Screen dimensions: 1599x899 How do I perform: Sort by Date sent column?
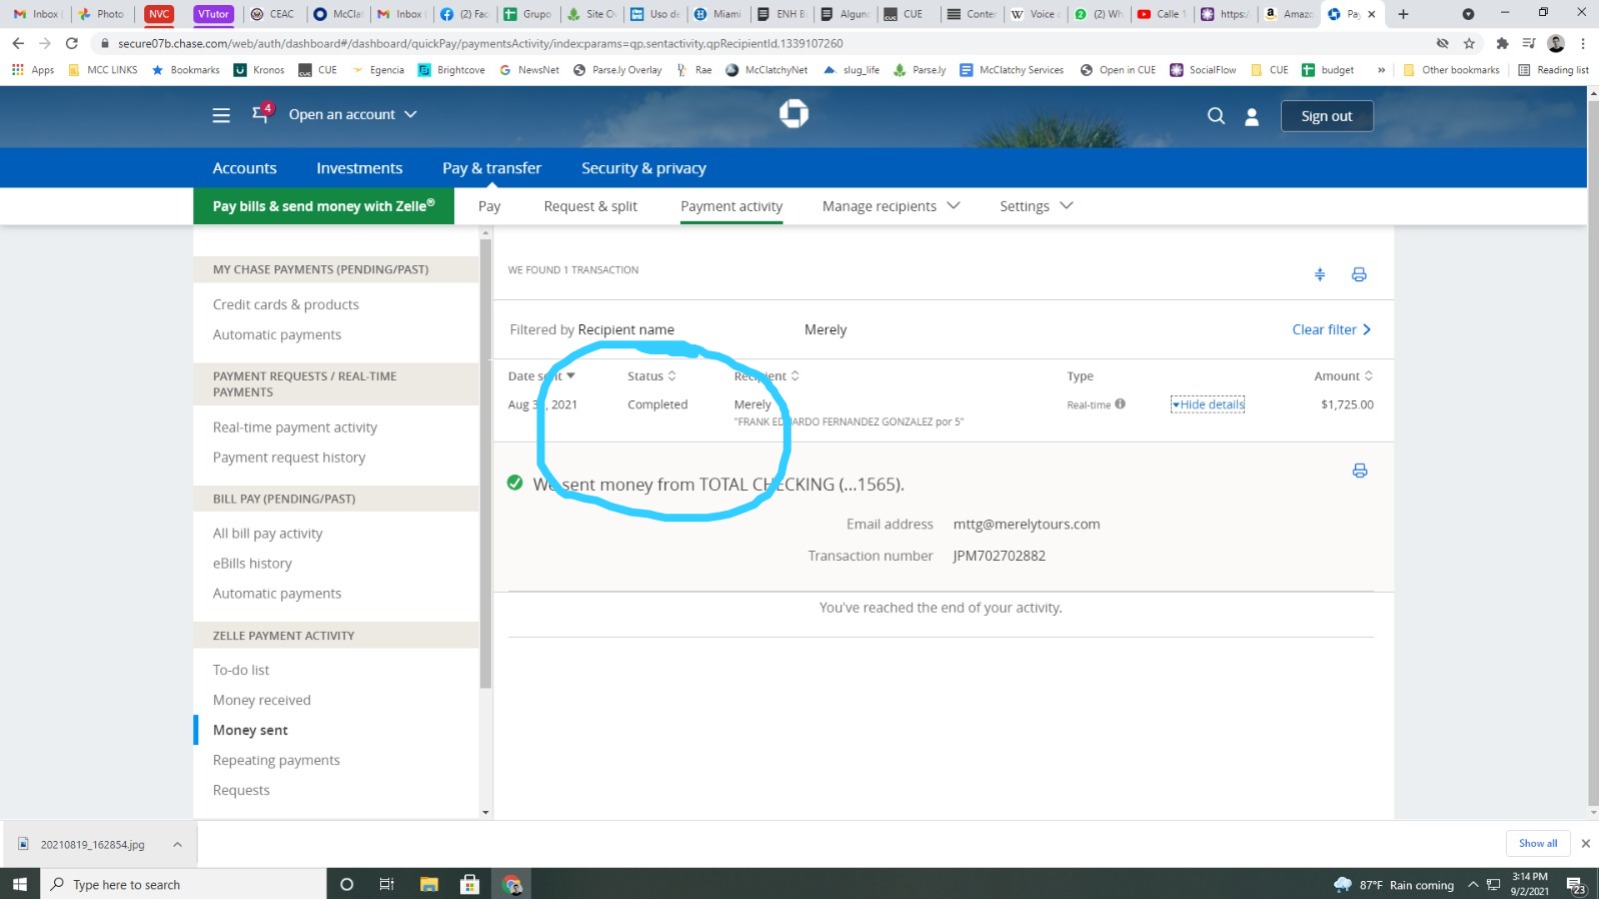click(541, 376)
